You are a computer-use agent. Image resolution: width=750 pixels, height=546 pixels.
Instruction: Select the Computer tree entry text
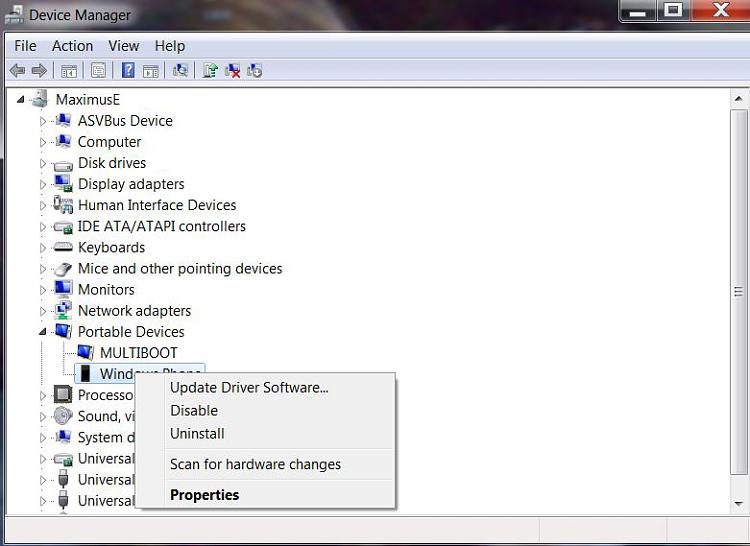[x=110, y=142]
